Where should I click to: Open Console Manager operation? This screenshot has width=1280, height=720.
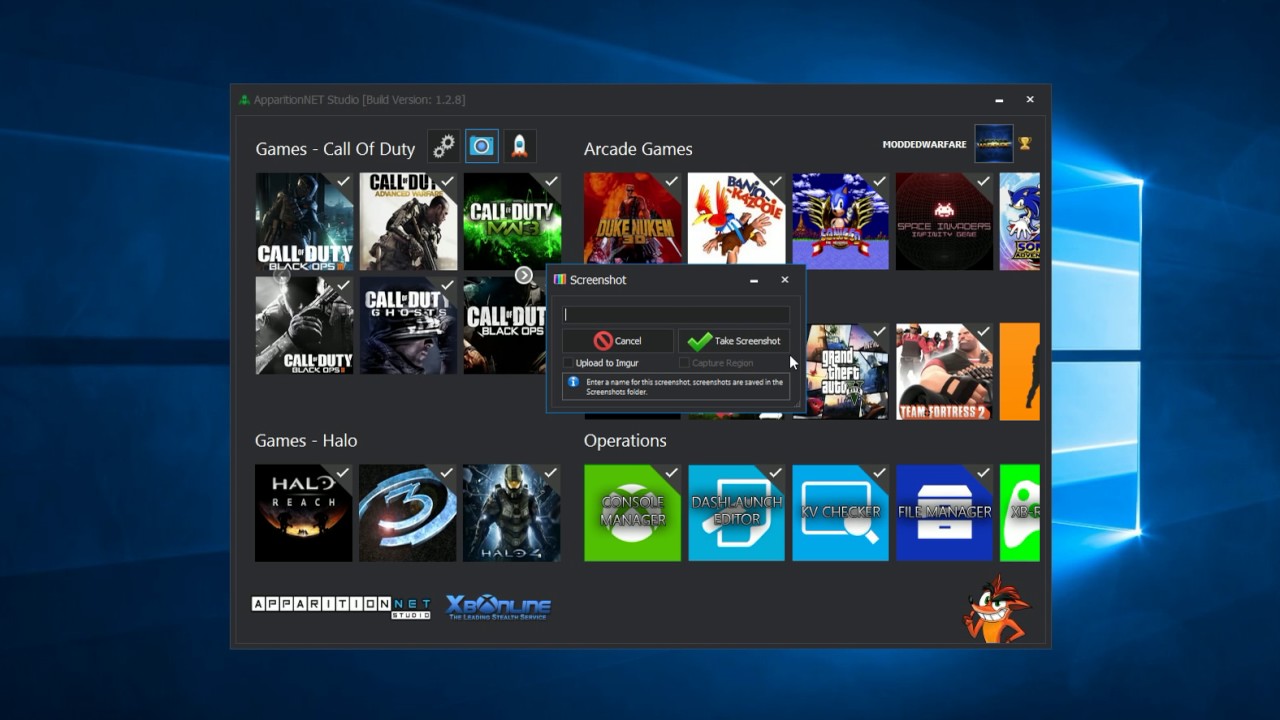point(633,513)
